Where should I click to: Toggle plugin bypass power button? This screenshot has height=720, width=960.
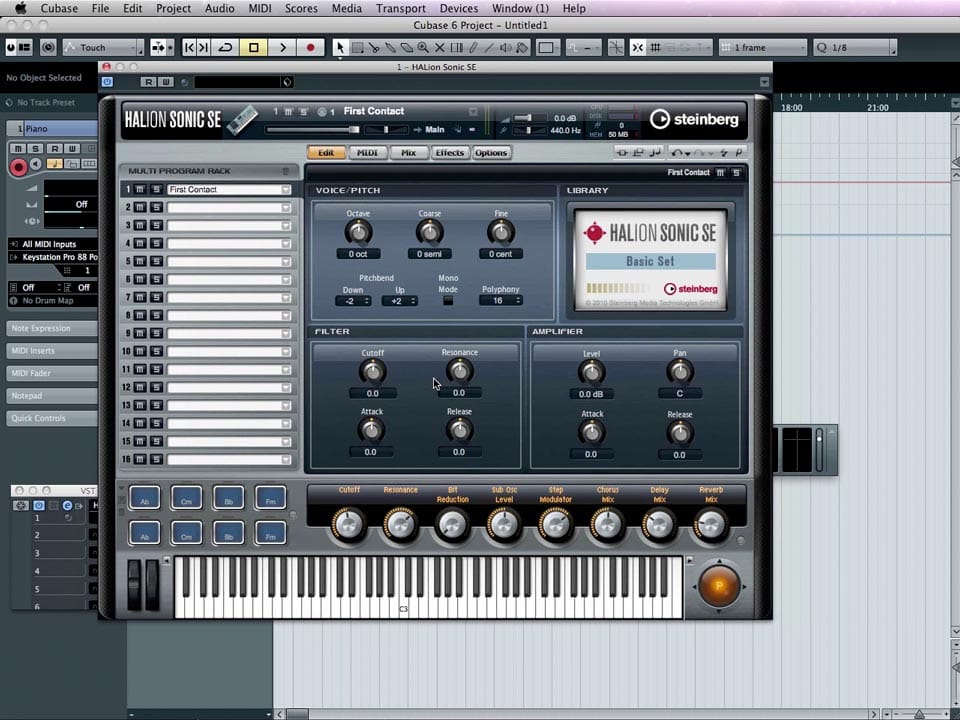[108, 82]
